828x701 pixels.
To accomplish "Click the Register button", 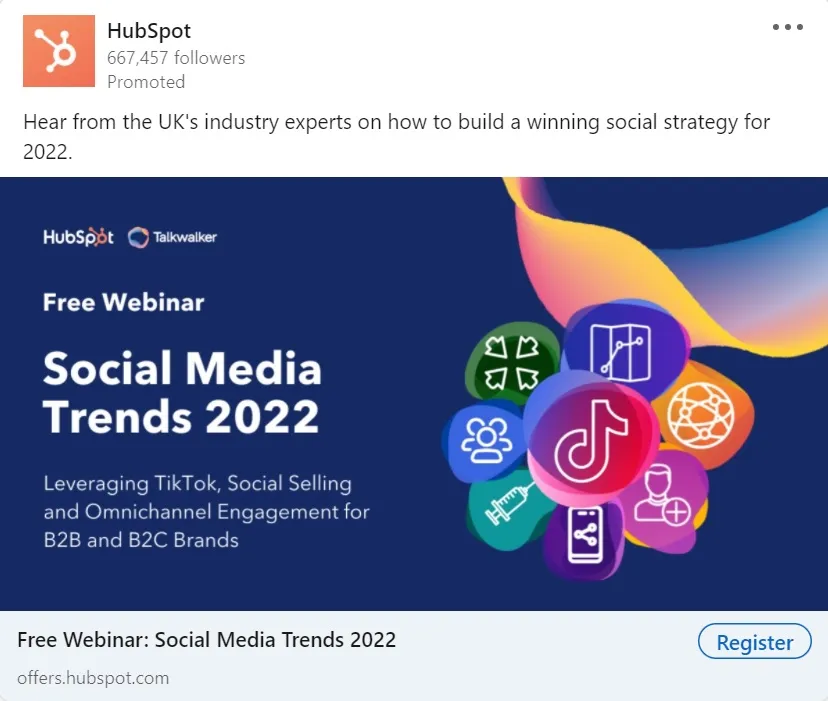I will coord(755,642).
